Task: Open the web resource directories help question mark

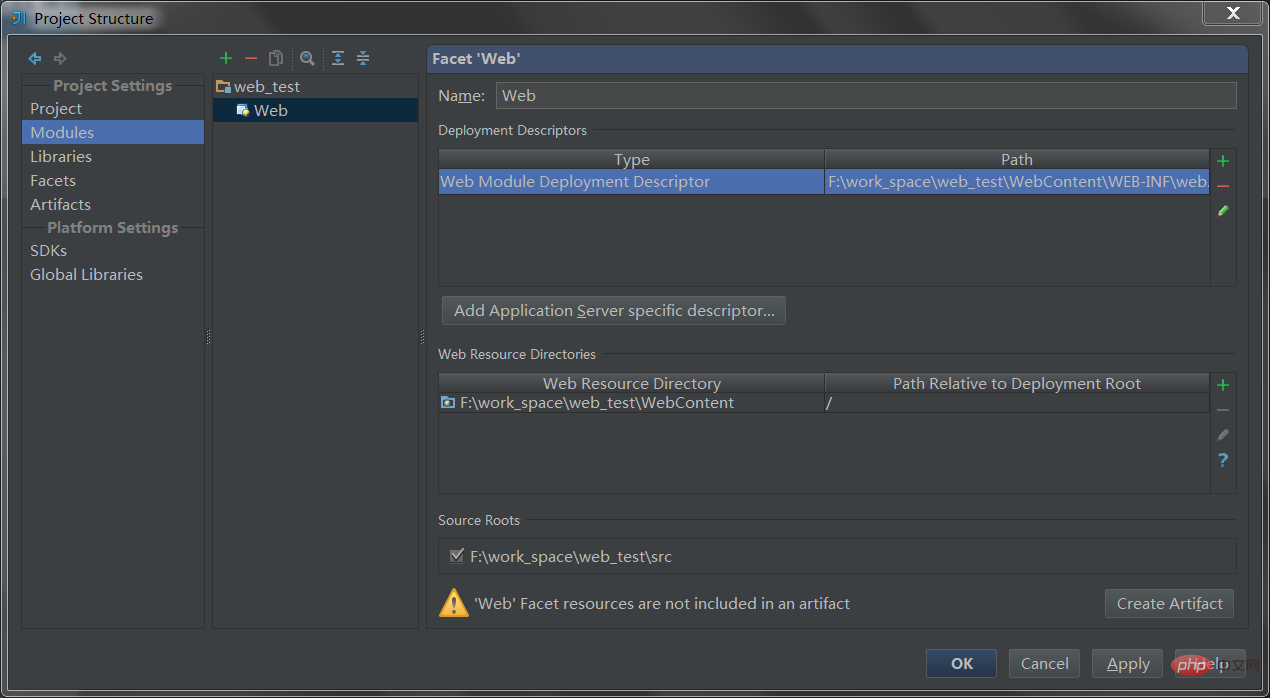Action: (x=1223, y=460)
